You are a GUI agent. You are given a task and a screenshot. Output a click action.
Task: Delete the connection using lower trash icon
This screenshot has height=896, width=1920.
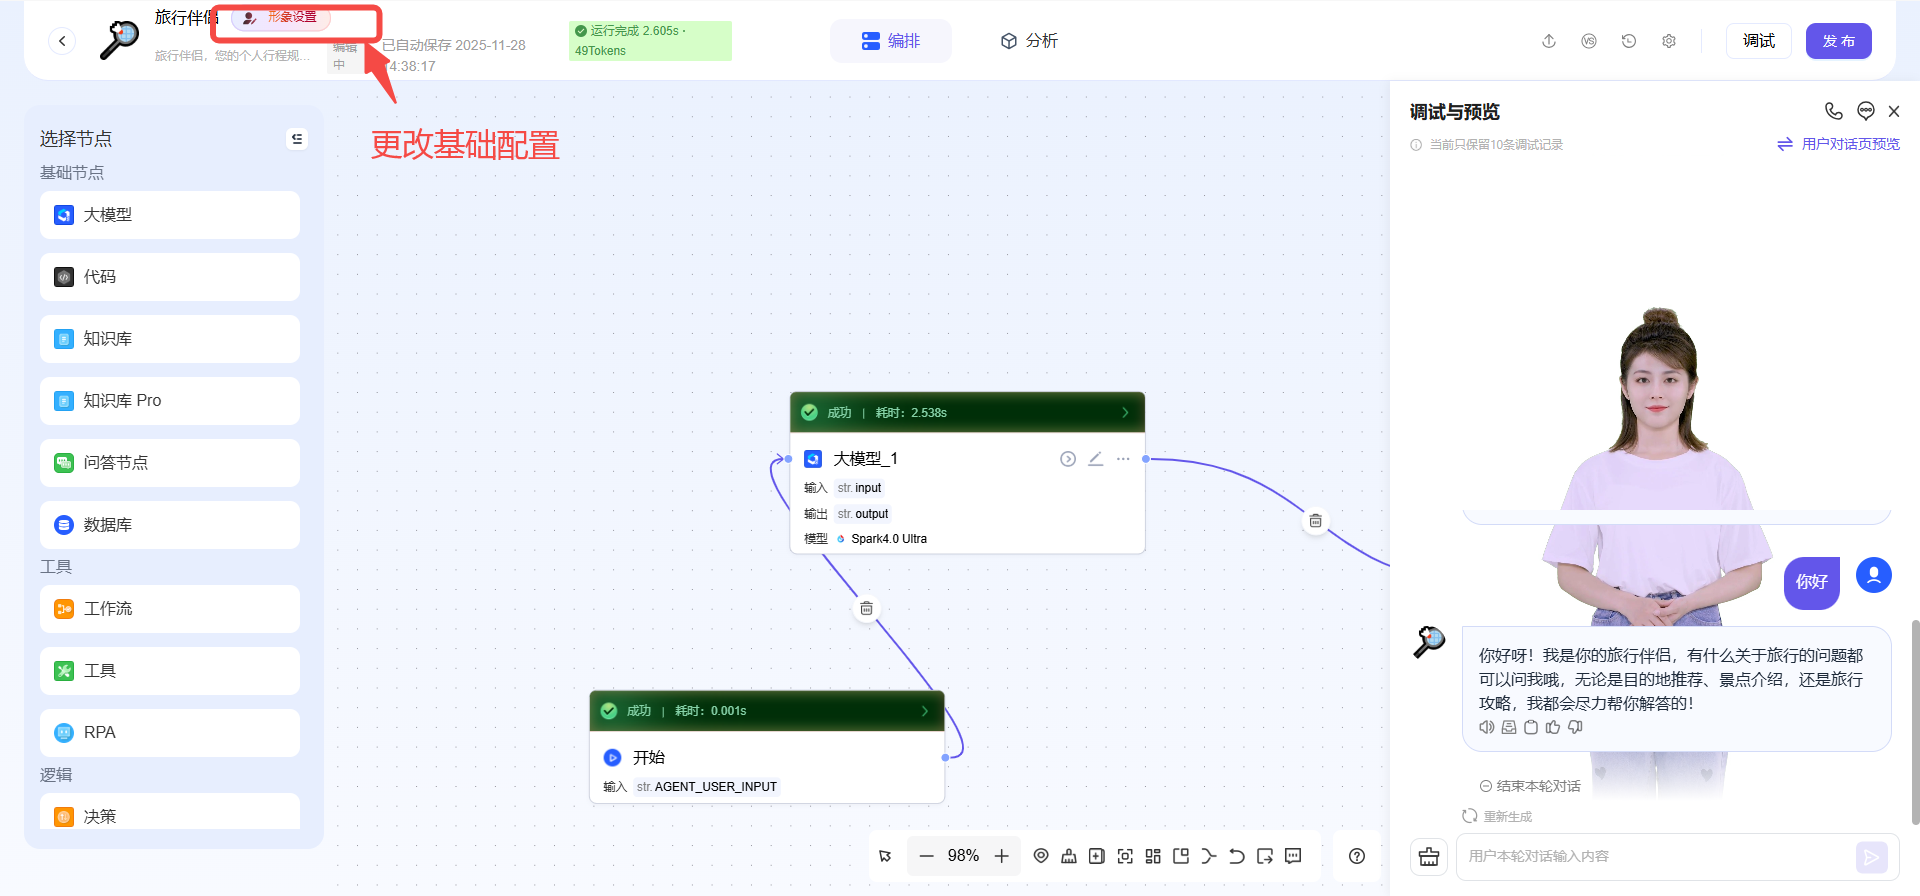point(867,609)
